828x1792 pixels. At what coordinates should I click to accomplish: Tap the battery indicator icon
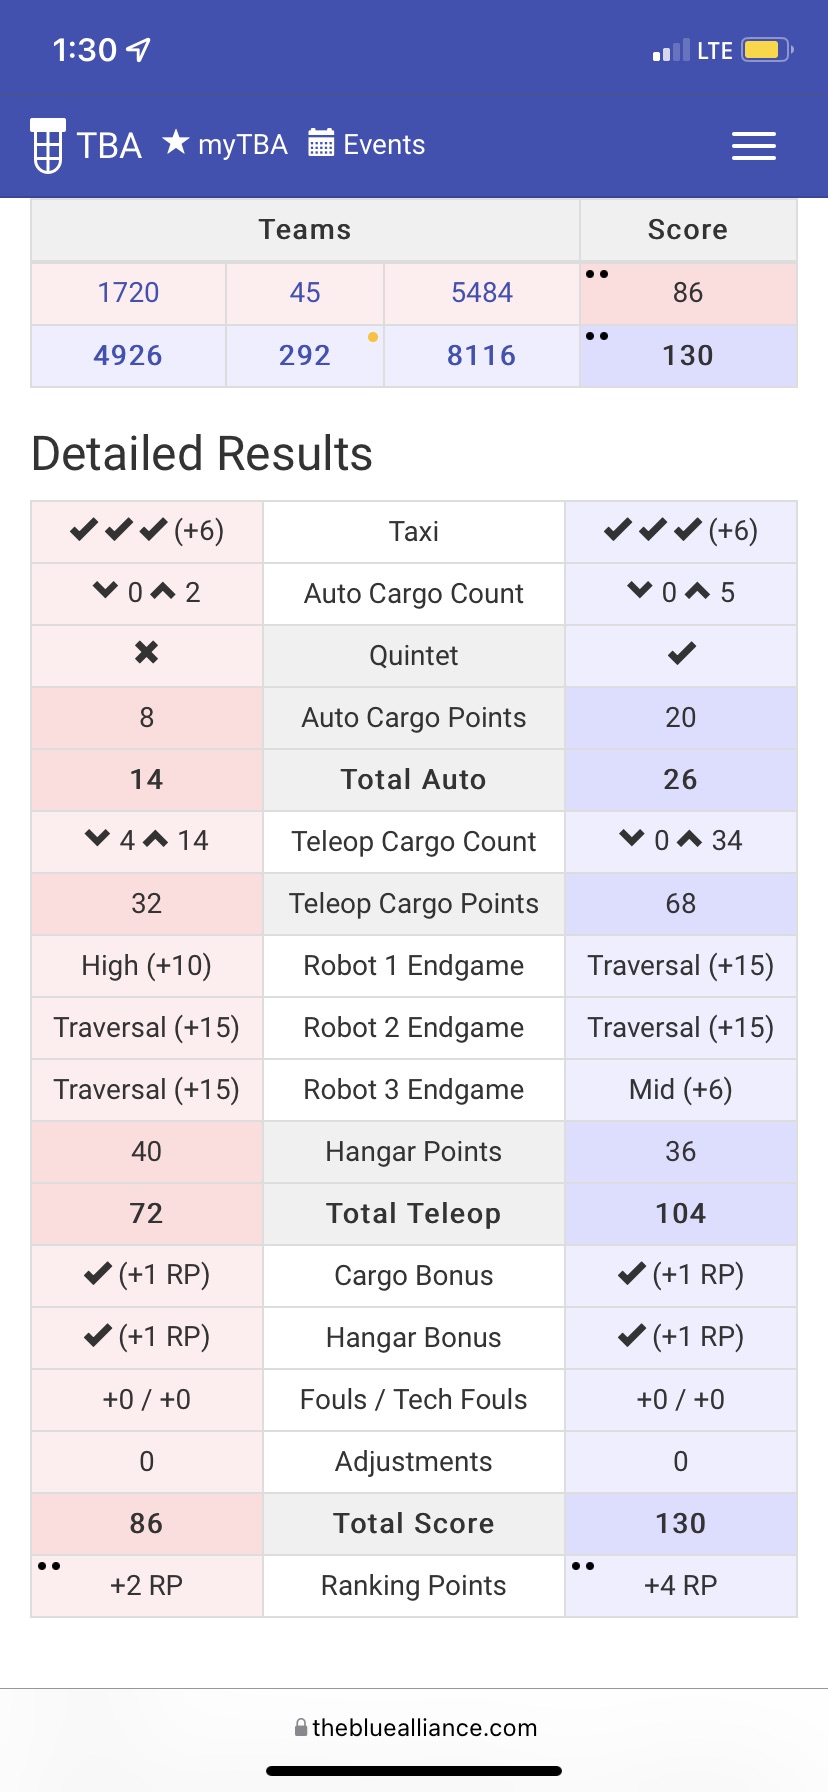pyautogui.click(x=767, y=50)
